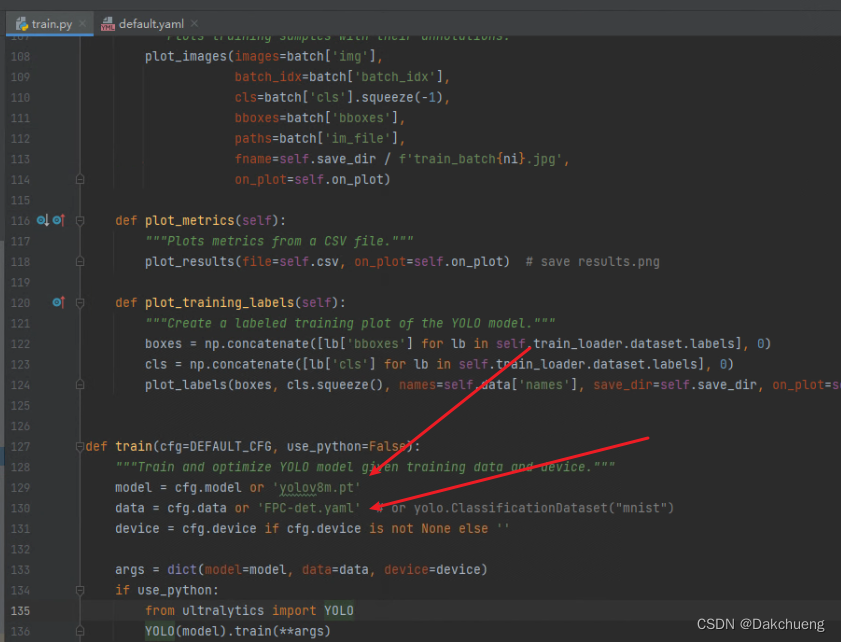Click the fold end marker on line 114

[80, 179]
